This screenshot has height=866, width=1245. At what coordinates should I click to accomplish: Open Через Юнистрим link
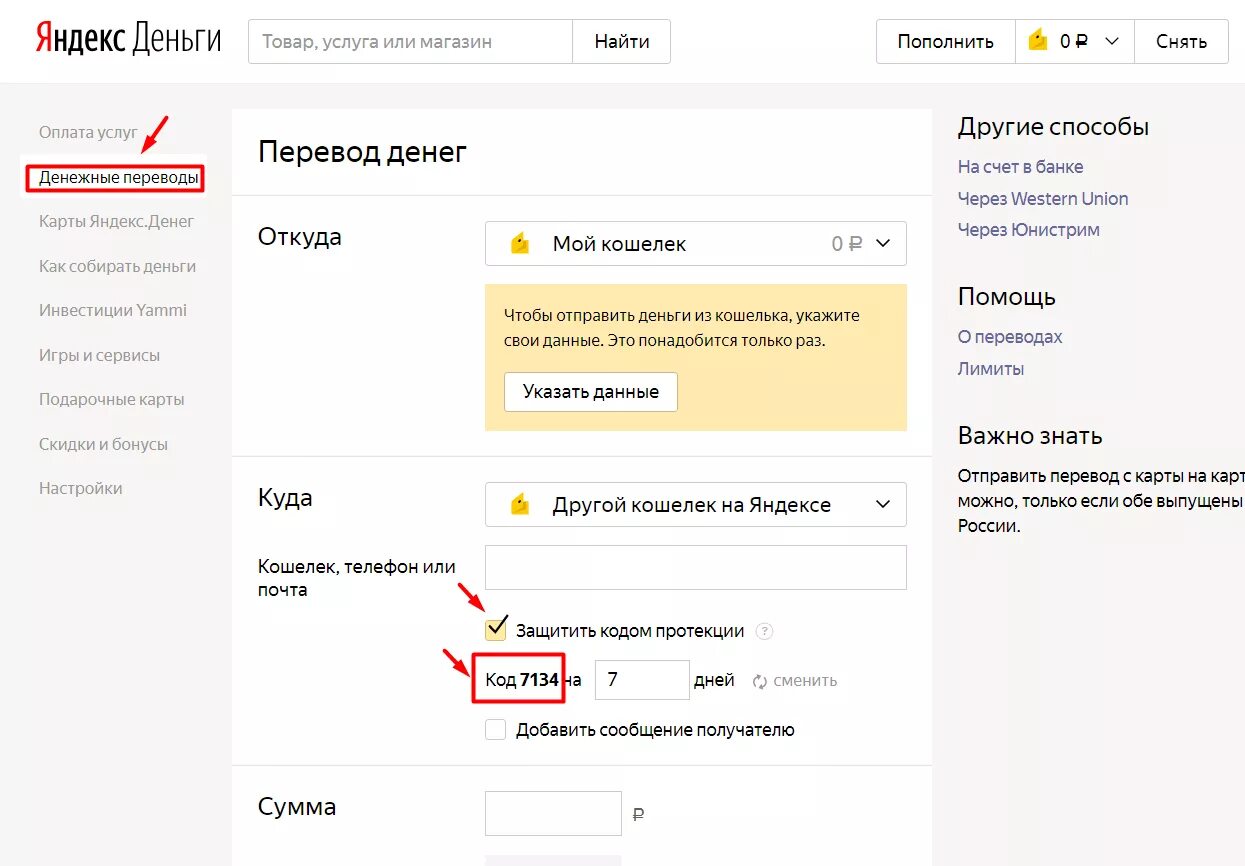click(1028, 229)
